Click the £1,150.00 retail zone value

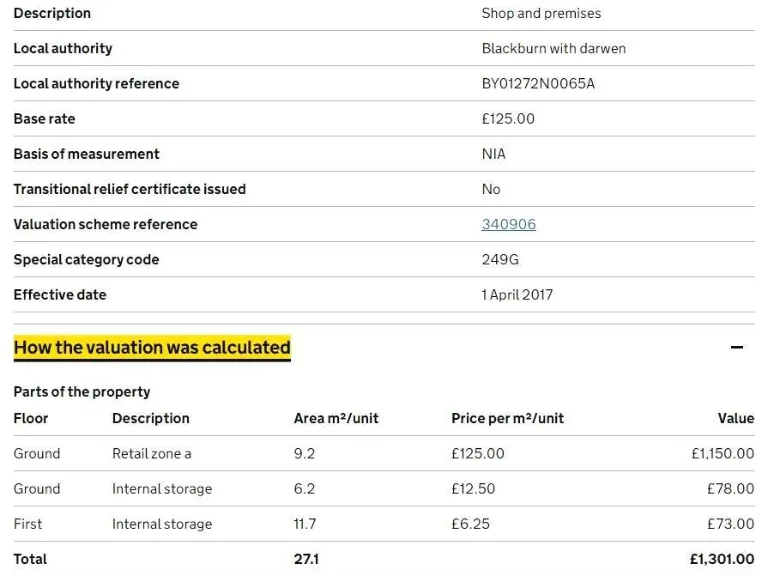(x=722, y=454)
